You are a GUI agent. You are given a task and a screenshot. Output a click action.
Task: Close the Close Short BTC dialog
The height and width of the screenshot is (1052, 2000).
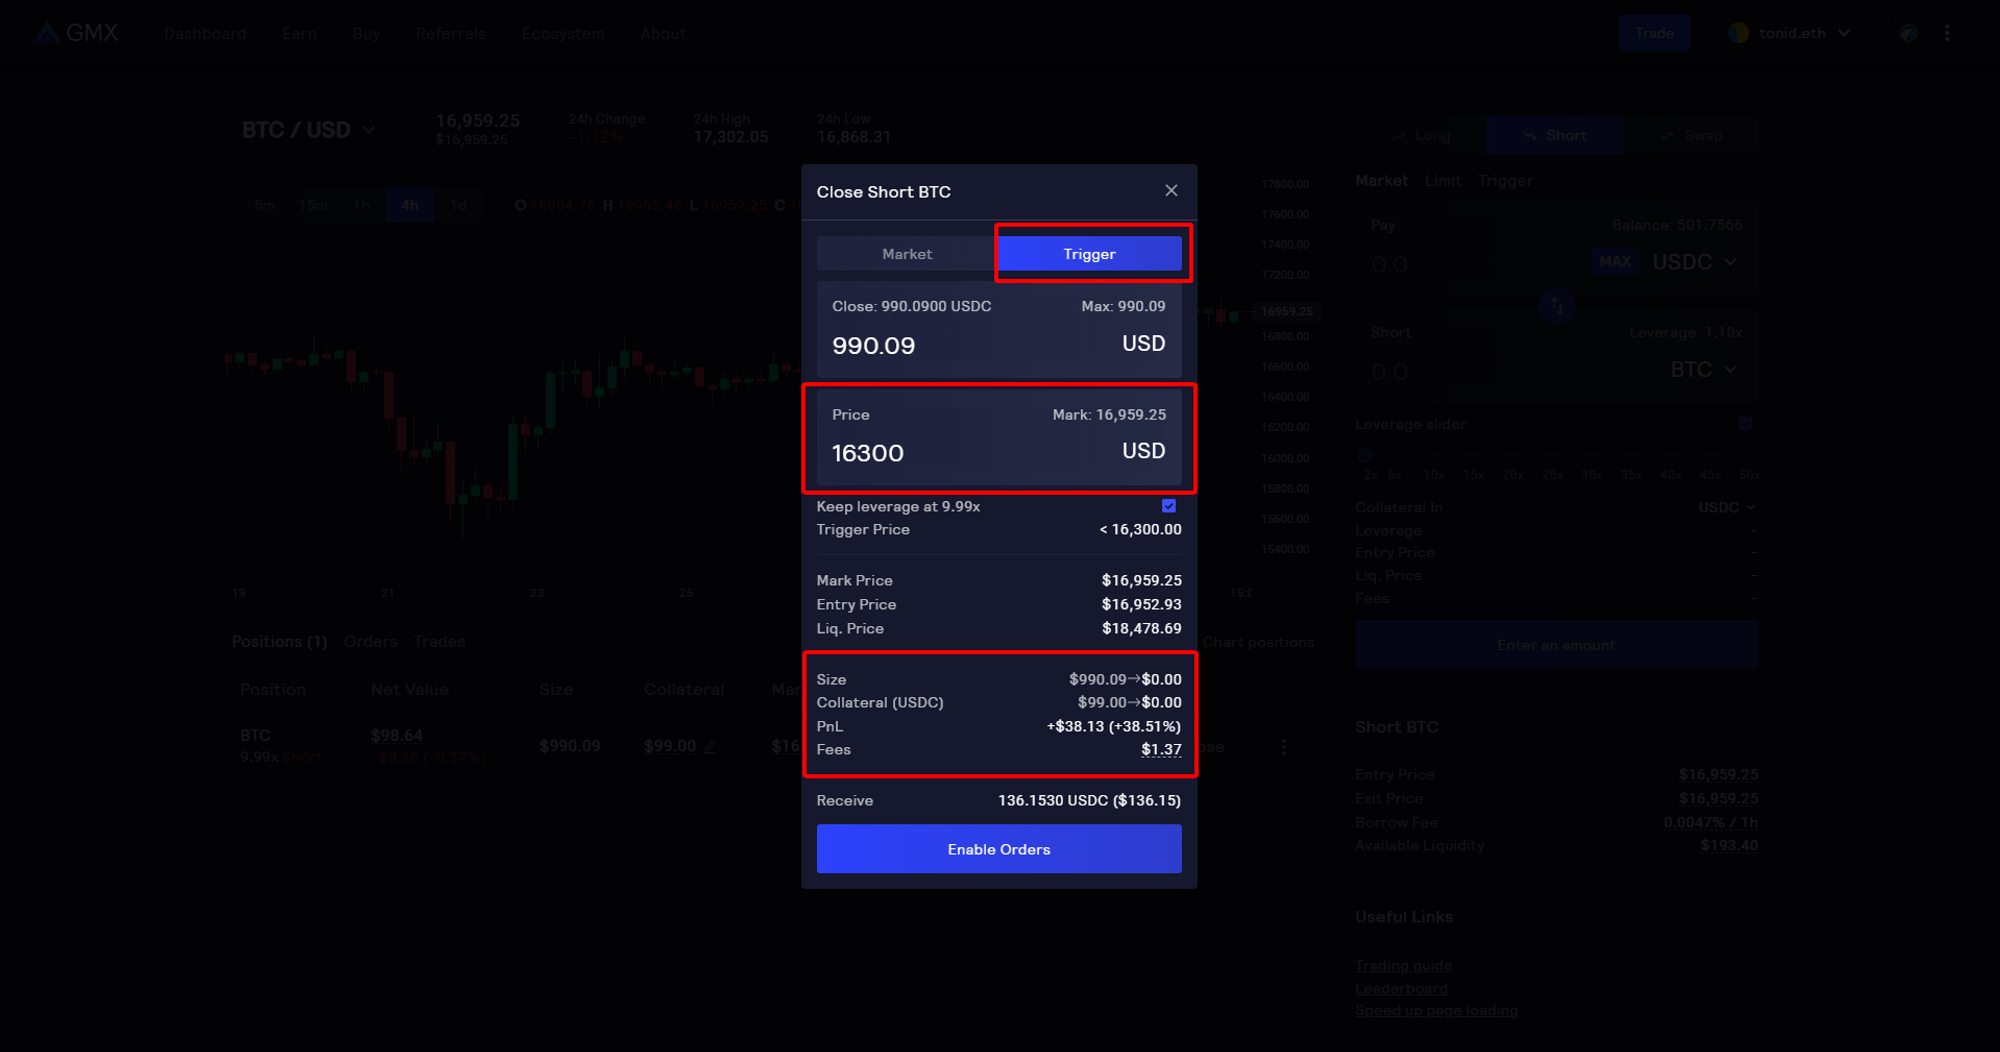[1171, 191]
